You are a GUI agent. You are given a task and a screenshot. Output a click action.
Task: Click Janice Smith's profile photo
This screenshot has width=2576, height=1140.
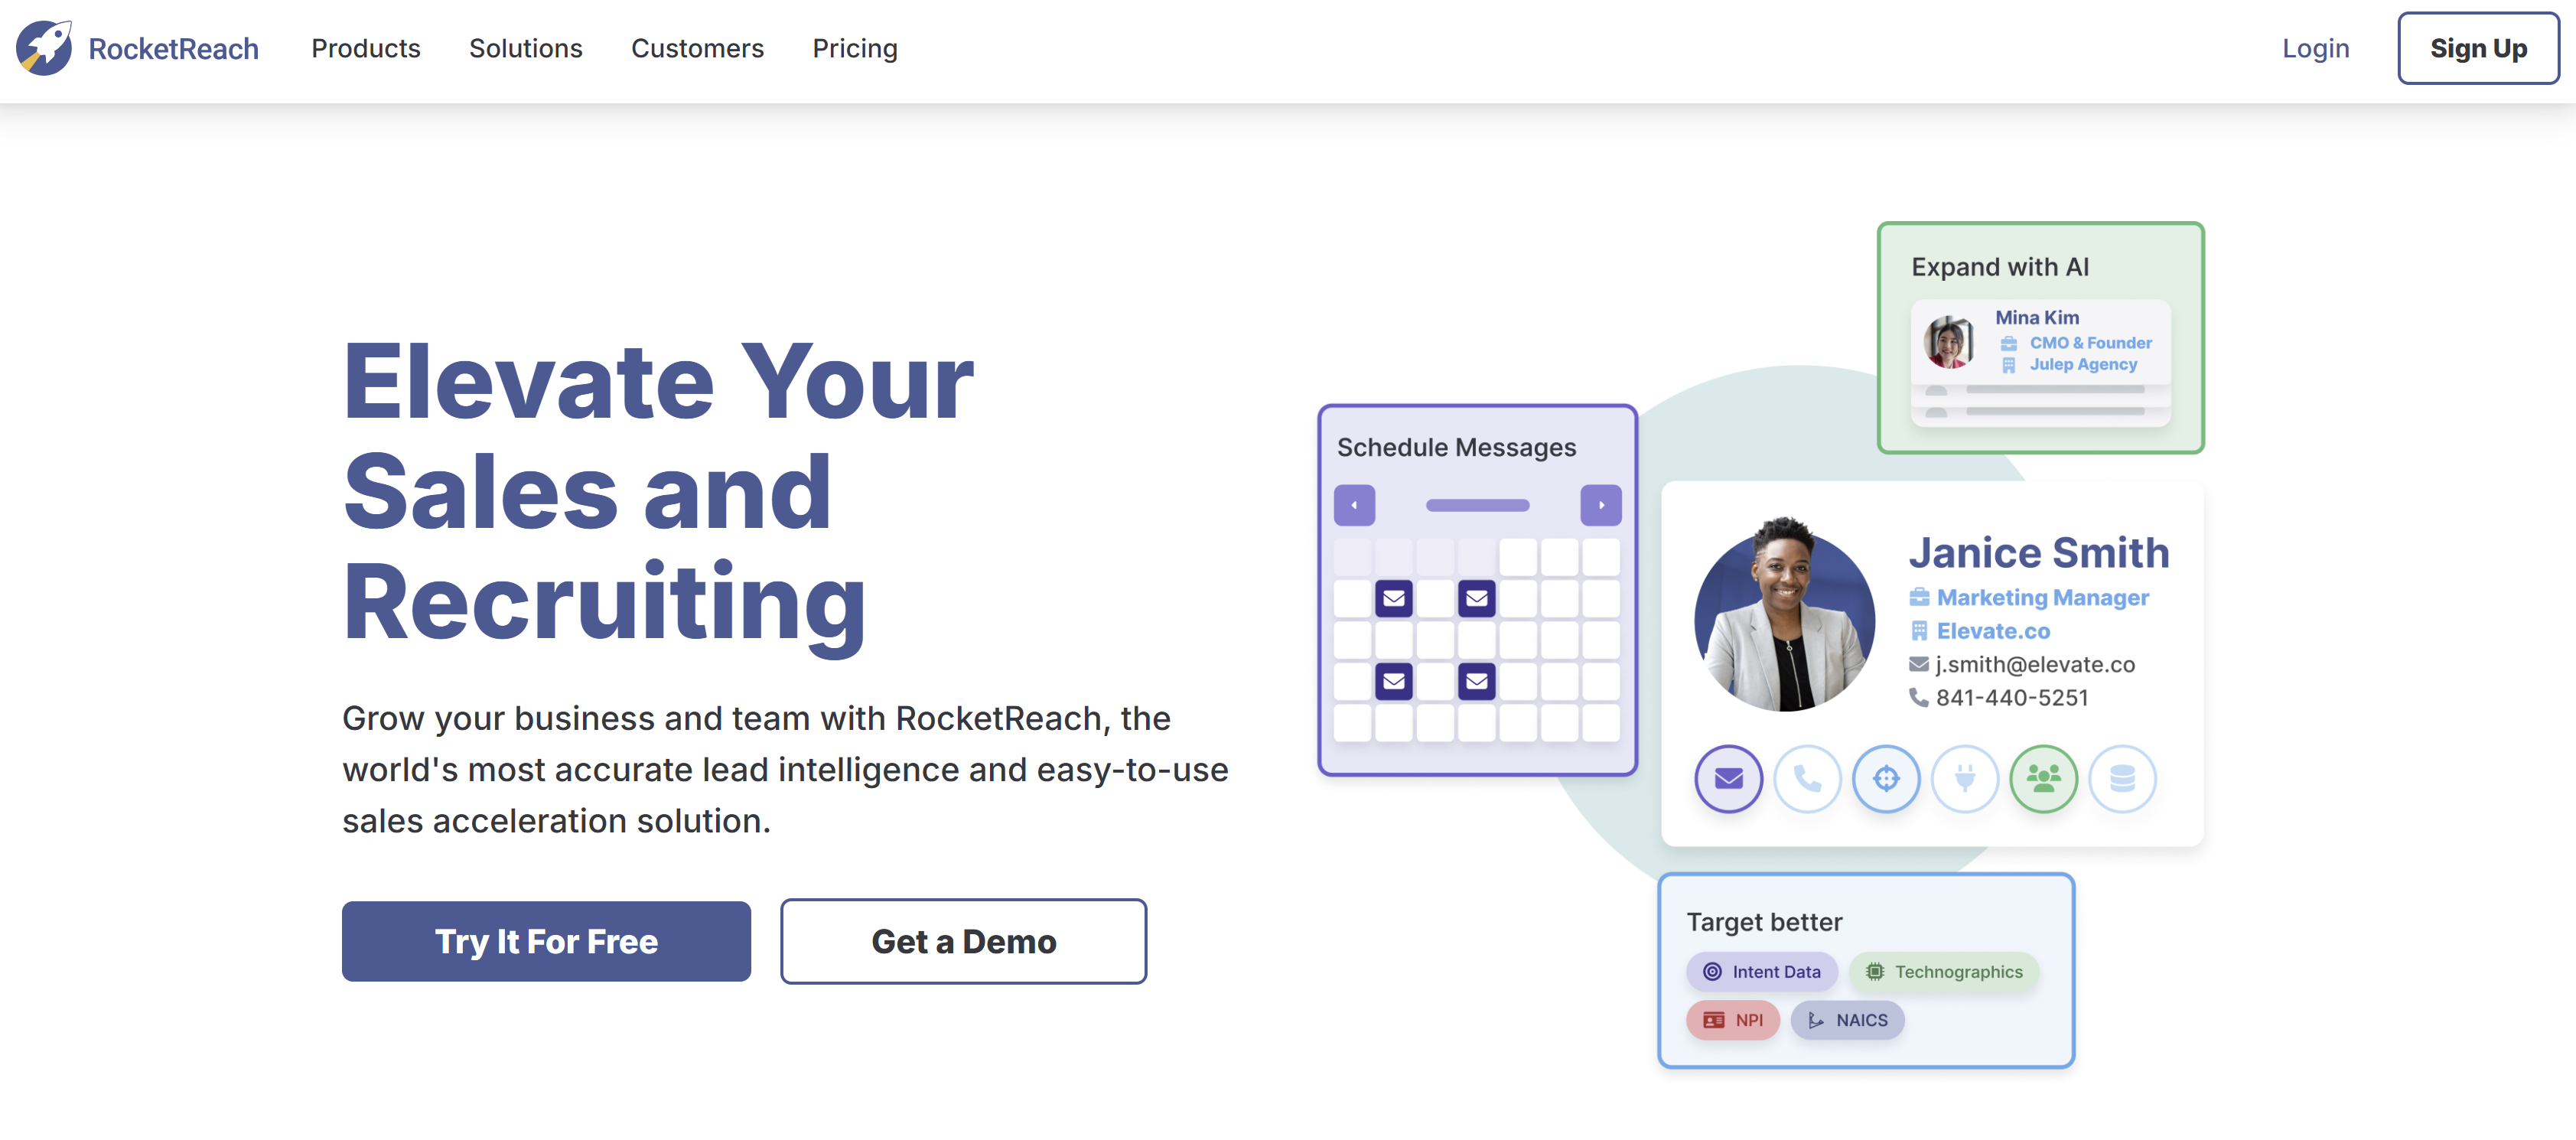1785,615
